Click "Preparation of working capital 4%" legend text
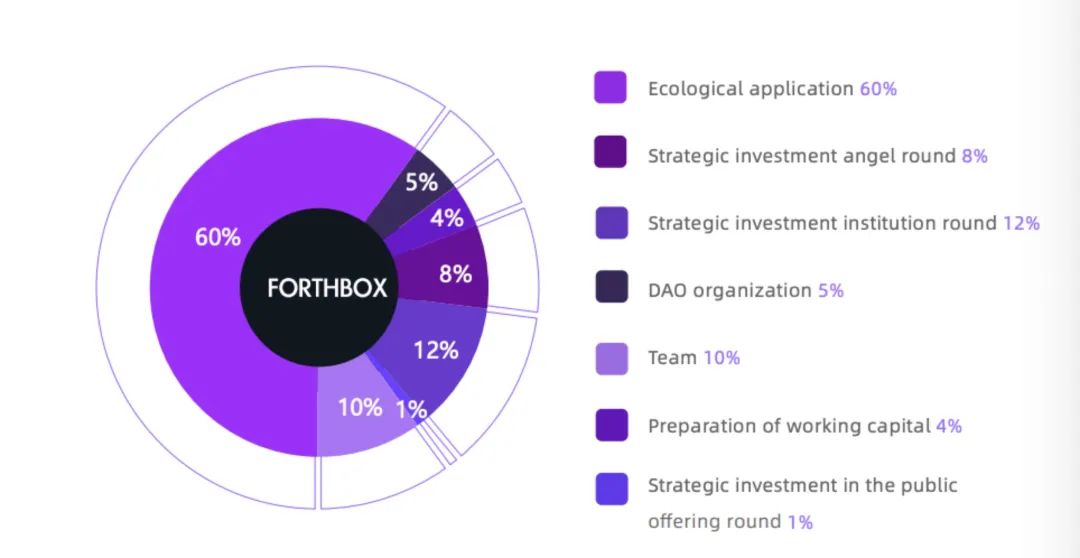Viewport: 1080px width, 558px height. pos(804,425)
